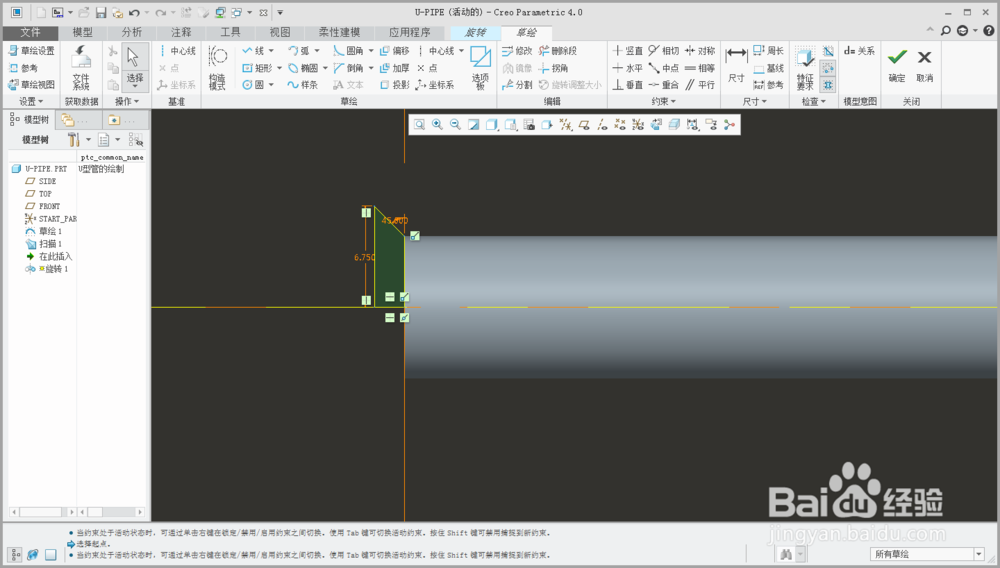Image resolution: width=1000 pixels, height=568 pixels.
Task: Select the Spline (样条) sketch tool
Action: pyautogui.click(x=302, y=85)
